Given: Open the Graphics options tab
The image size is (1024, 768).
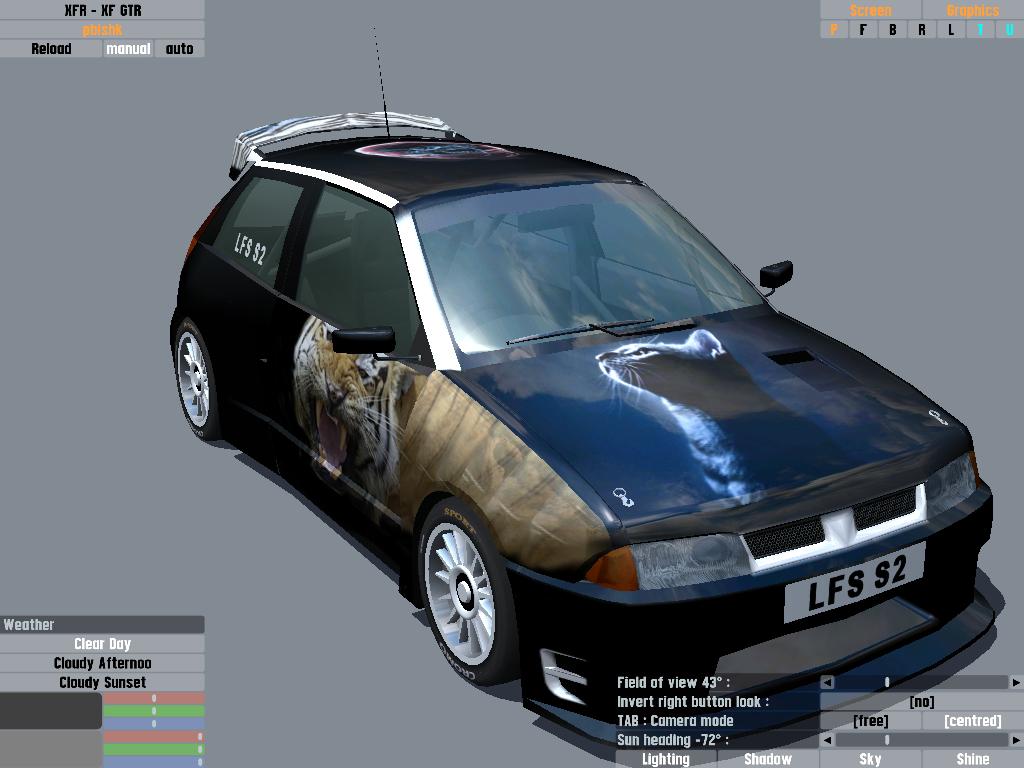Looking at the screenshot, I should (x=973, y=10).
